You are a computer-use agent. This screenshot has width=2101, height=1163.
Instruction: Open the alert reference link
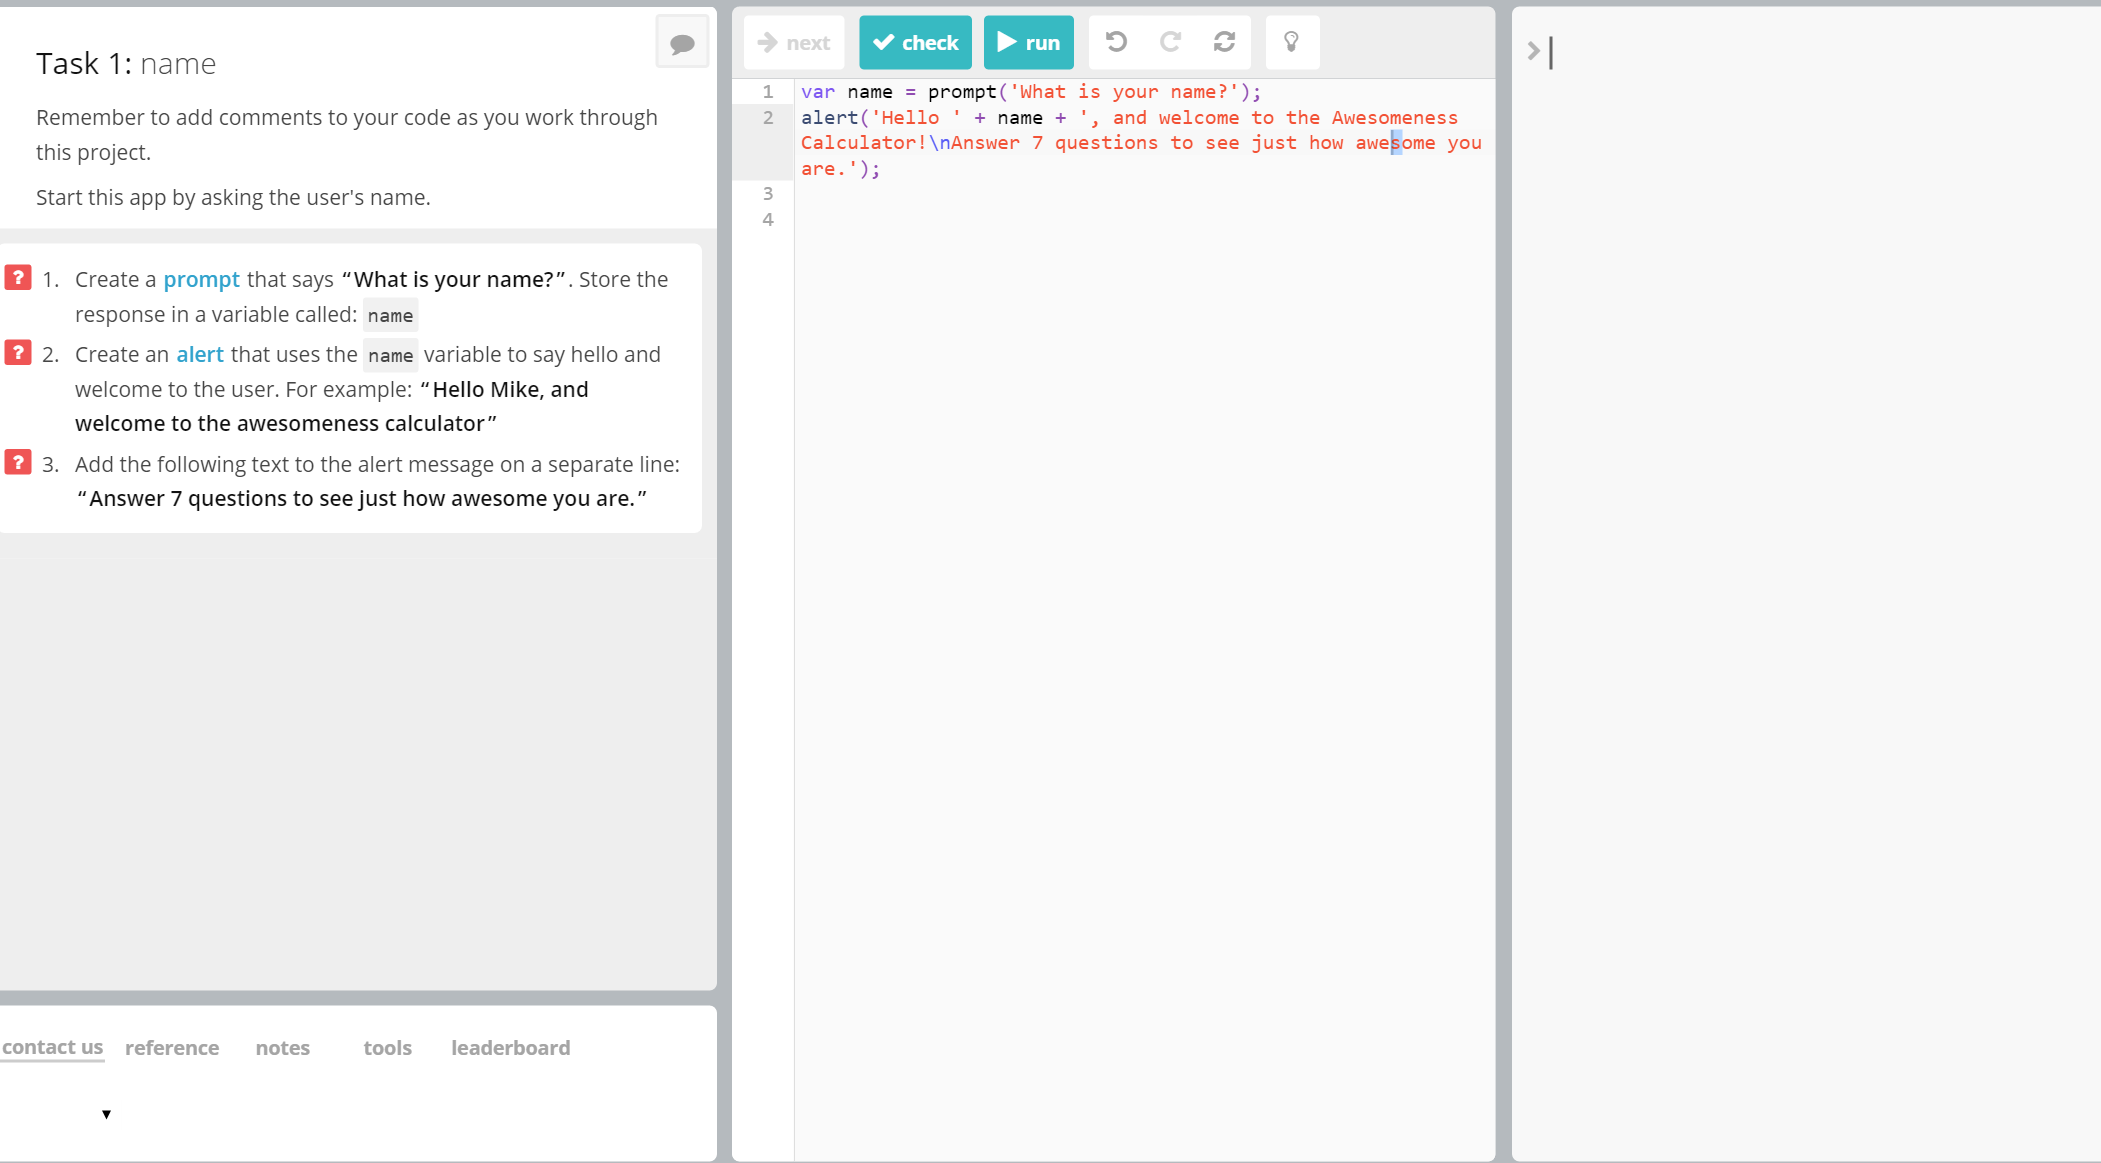coord(200,355)
